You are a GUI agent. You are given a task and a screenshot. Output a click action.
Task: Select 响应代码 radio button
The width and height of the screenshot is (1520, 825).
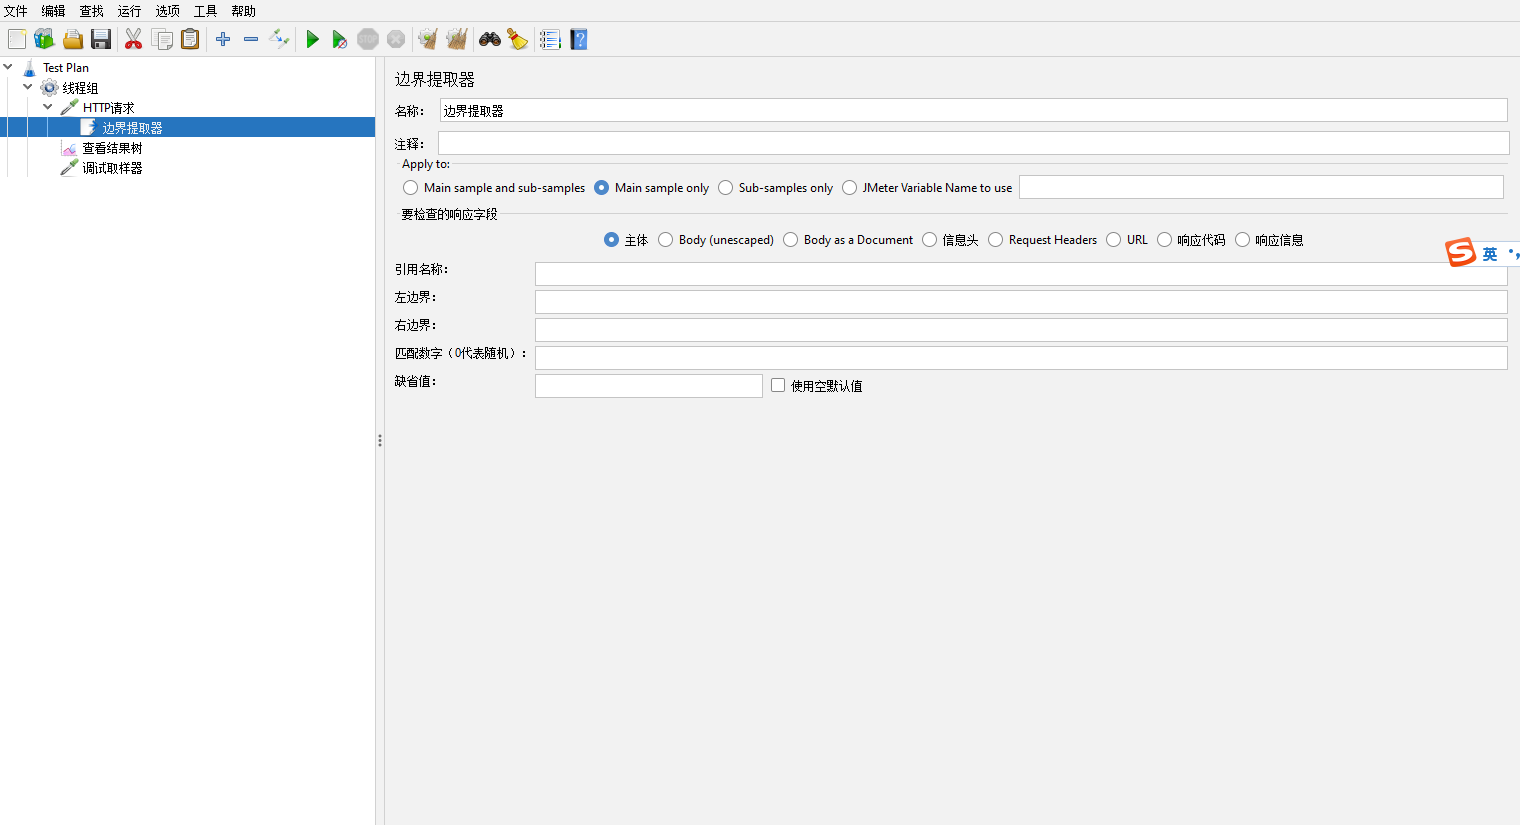tap(1164, 240)
